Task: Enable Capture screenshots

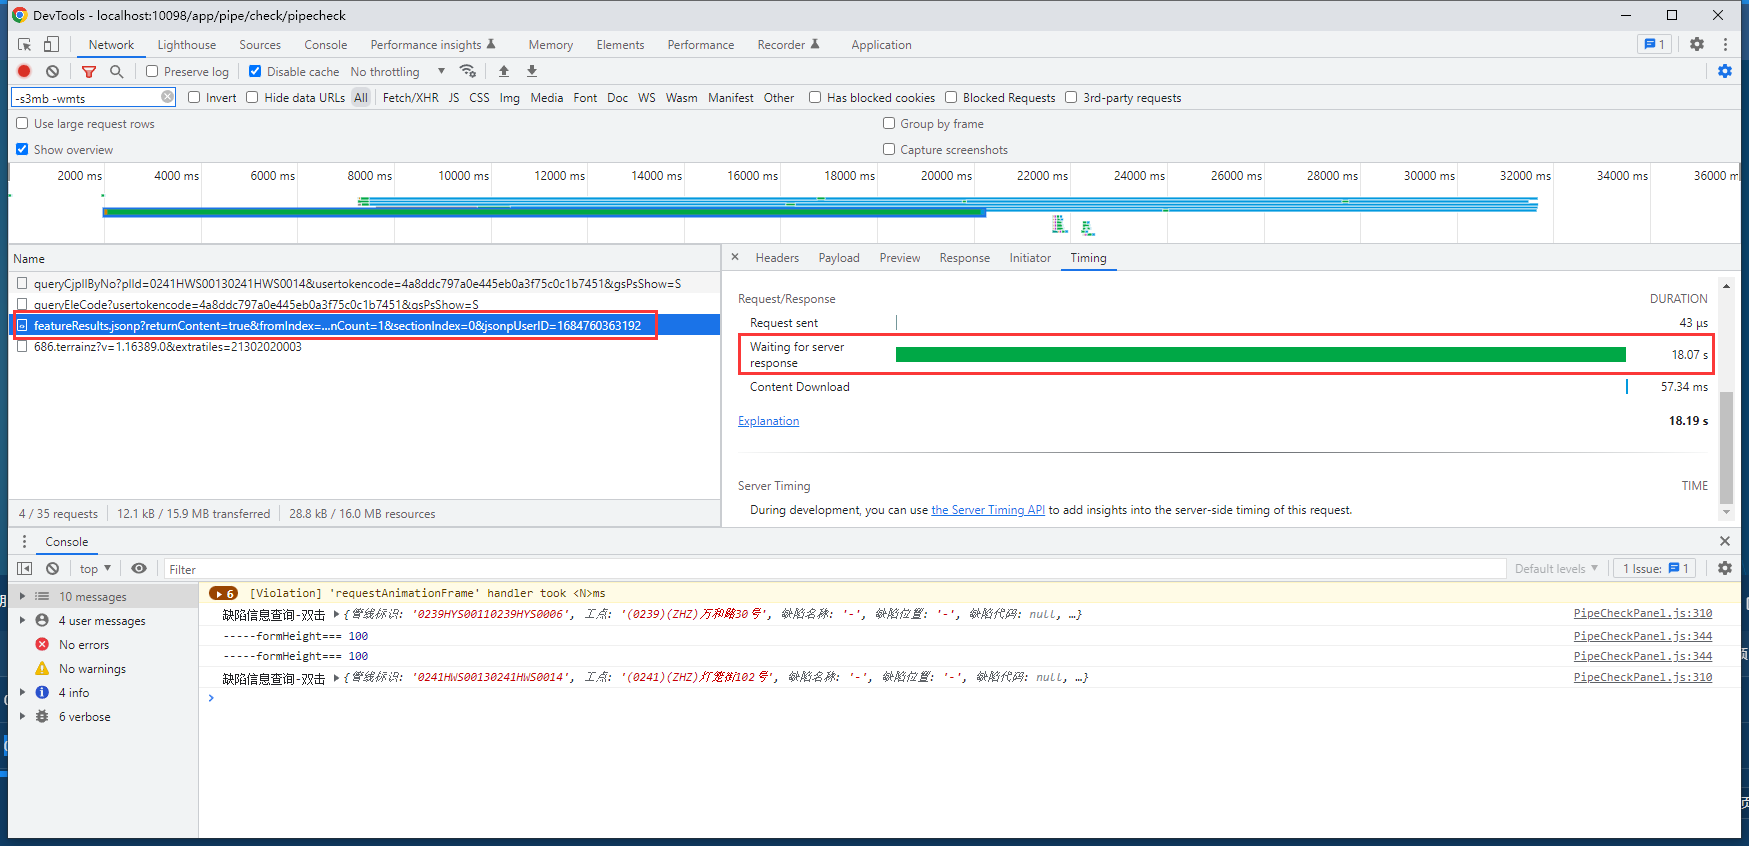Action: click(889, 149)
